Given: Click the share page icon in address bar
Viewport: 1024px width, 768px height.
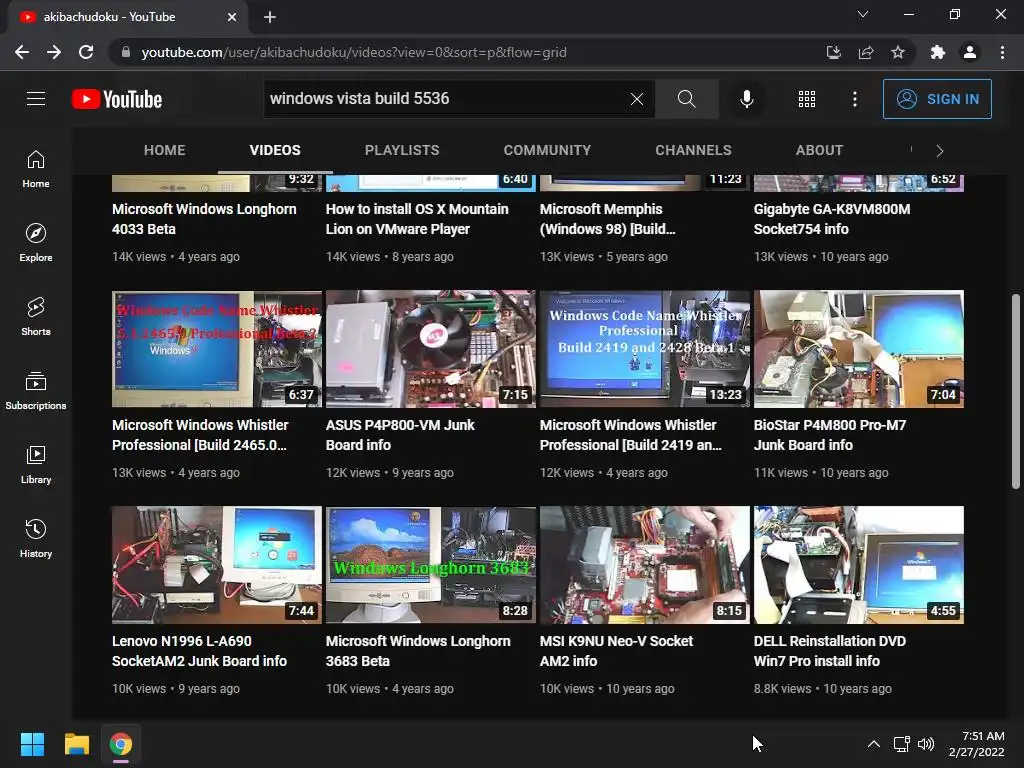Looking at the screenshot, I should [x=866, y=52].
